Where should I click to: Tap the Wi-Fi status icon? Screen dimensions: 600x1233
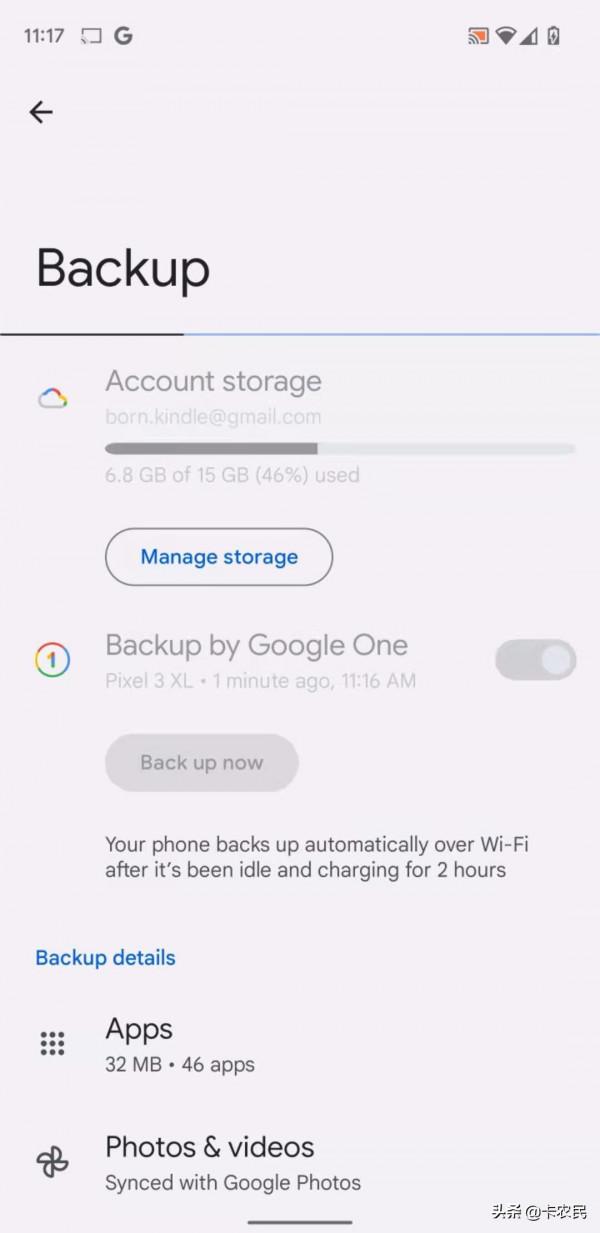pyautogui.click(x=506, y=34)
